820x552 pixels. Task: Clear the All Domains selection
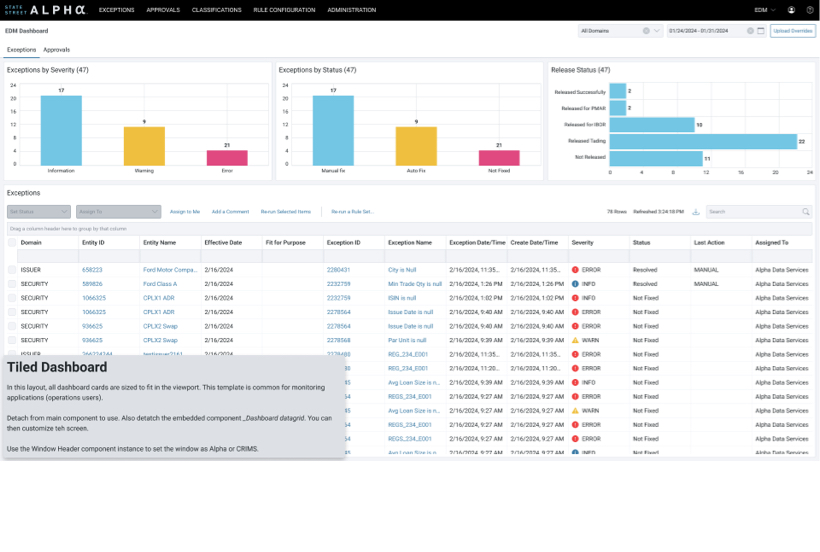[646, 31]
